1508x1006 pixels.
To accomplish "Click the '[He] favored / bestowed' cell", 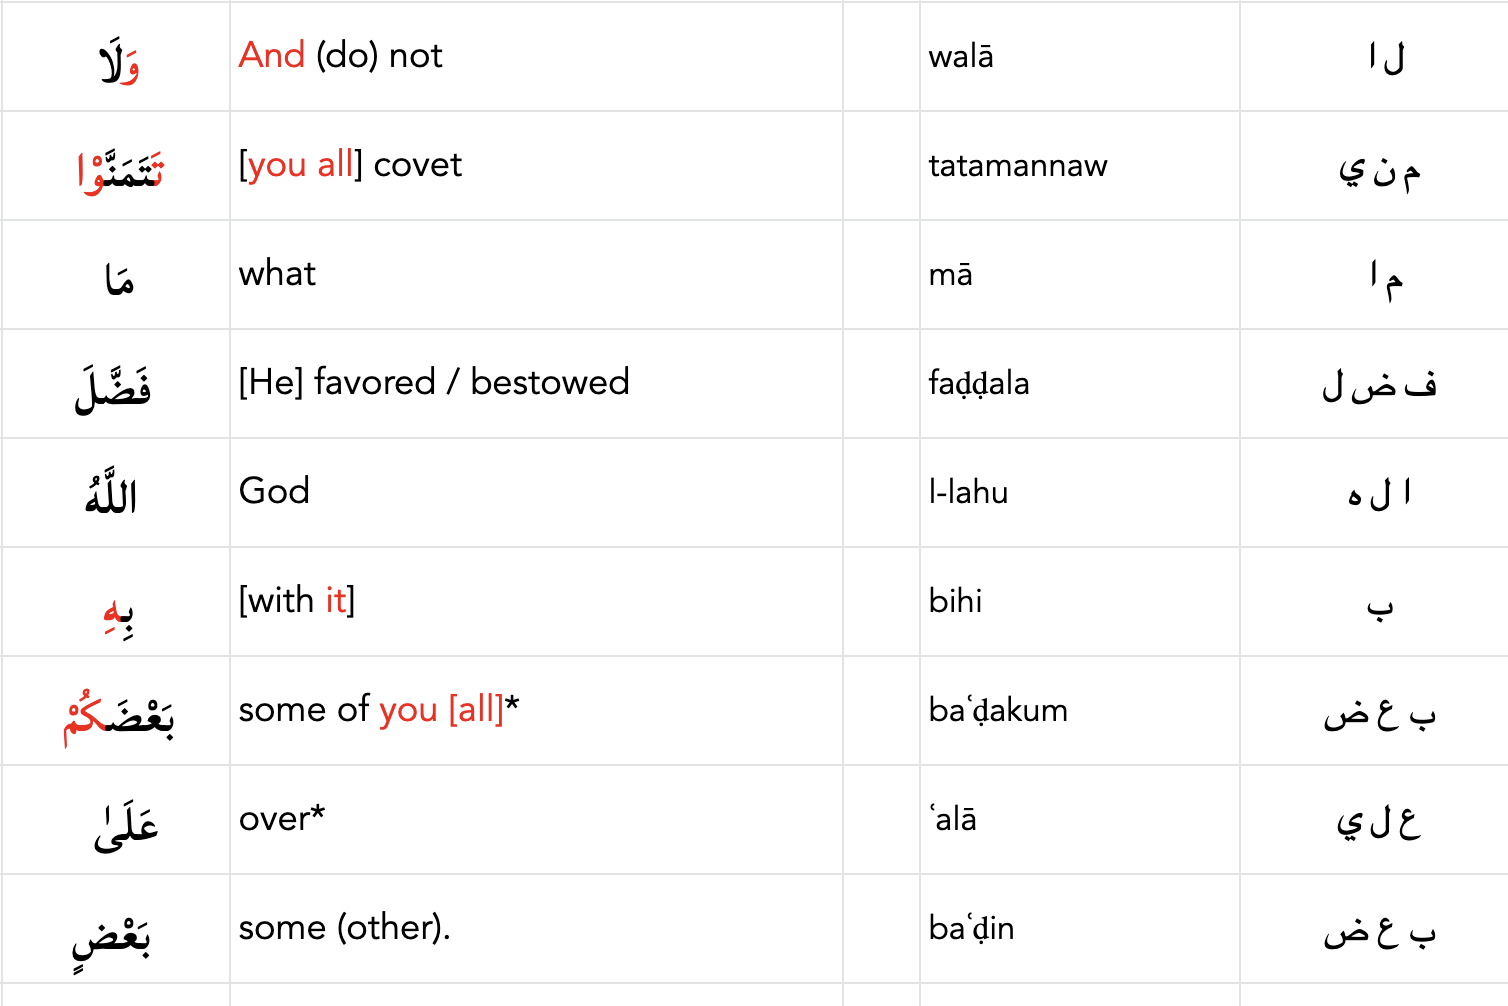I will click(x=434, y=383).
